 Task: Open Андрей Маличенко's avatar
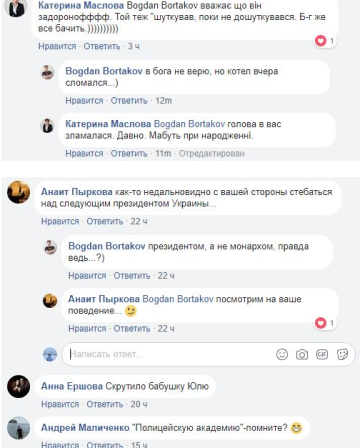click(x=18, y=428)
